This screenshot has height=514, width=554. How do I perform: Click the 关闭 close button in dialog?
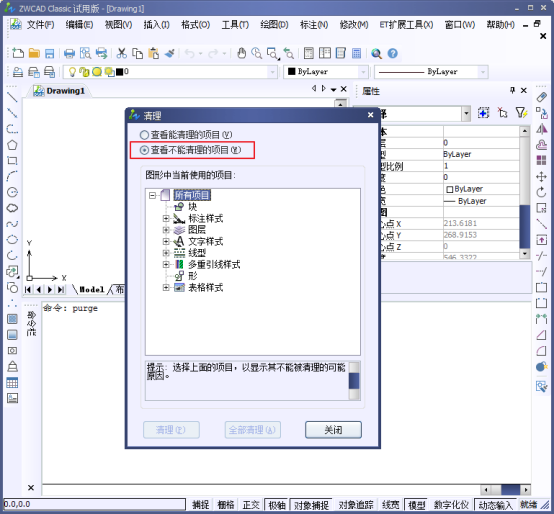click(x=333, y=430)
